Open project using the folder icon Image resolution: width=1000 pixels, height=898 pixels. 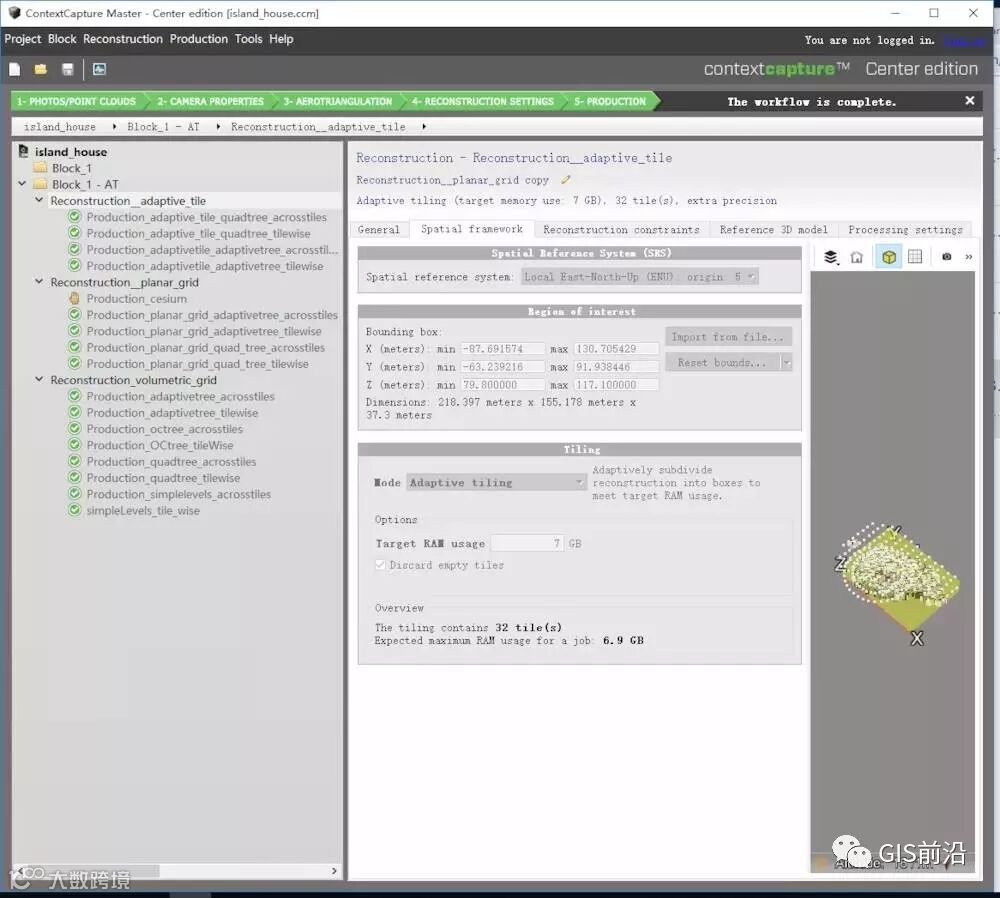[41, 69]
